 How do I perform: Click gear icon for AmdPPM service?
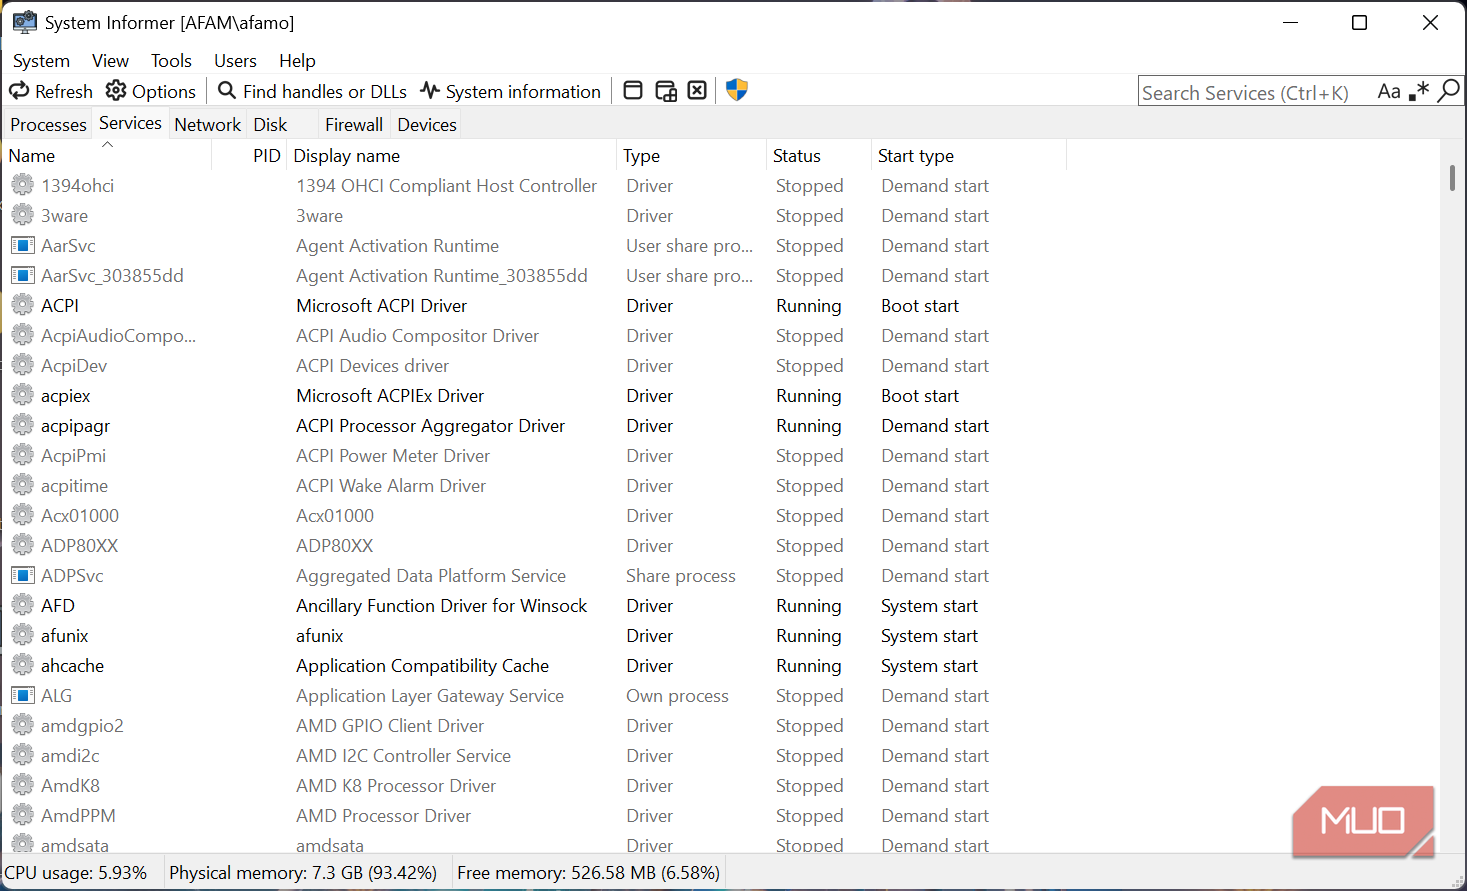tap(22, 815)
